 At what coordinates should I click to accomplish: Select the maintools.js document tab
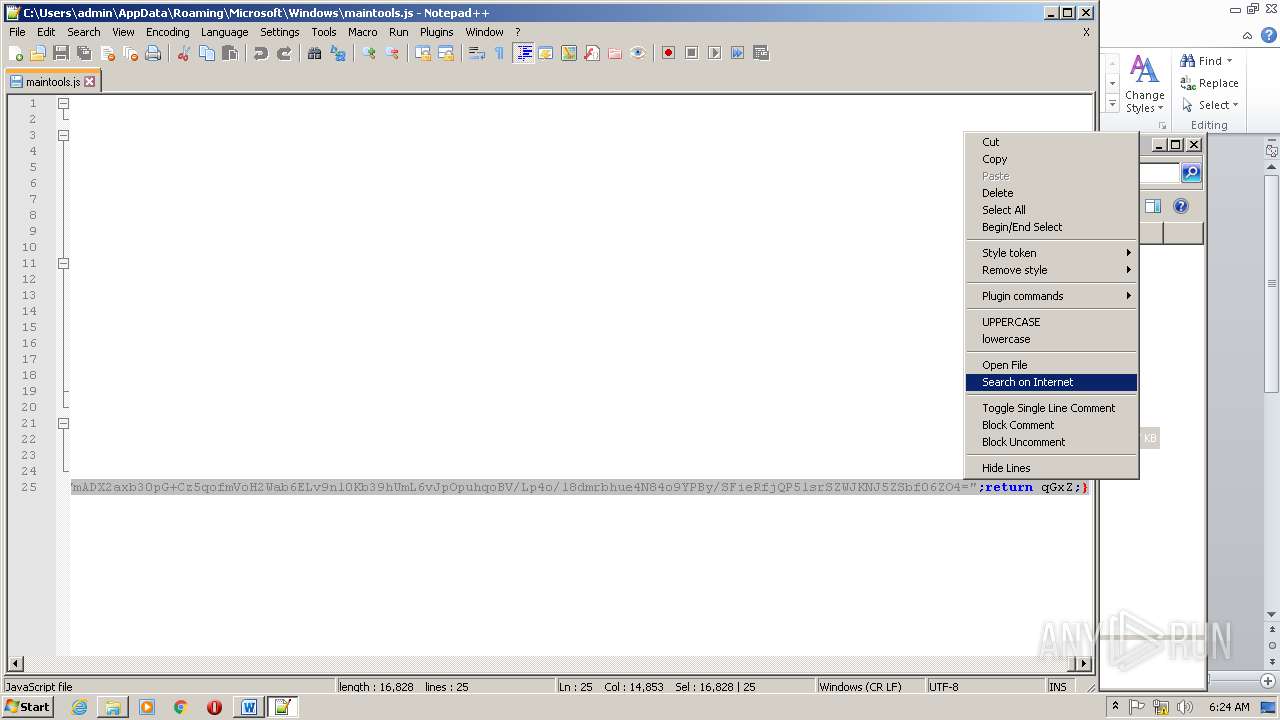(52, 82)
